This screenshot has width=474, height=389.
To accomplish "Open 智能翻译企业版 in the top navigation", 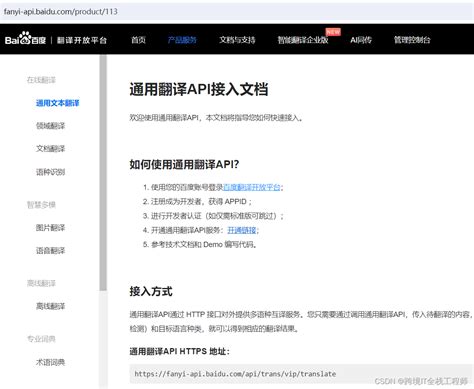I will click(x=303, y=40).
